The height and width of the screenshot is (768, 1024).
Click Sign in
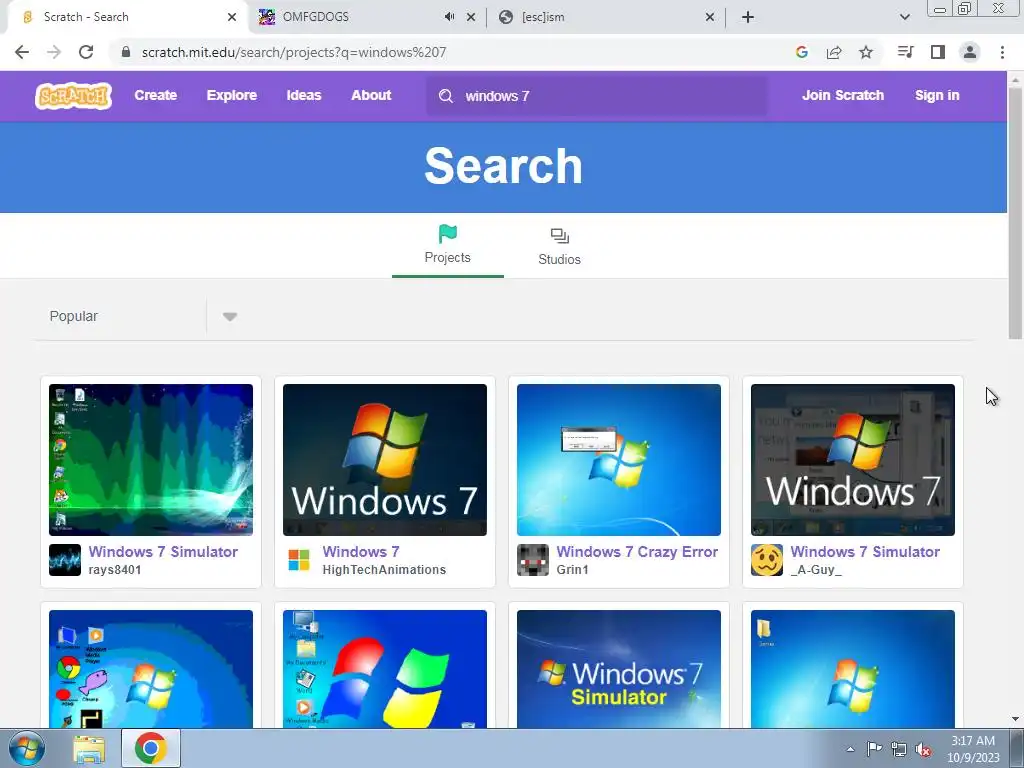(937, 95)
